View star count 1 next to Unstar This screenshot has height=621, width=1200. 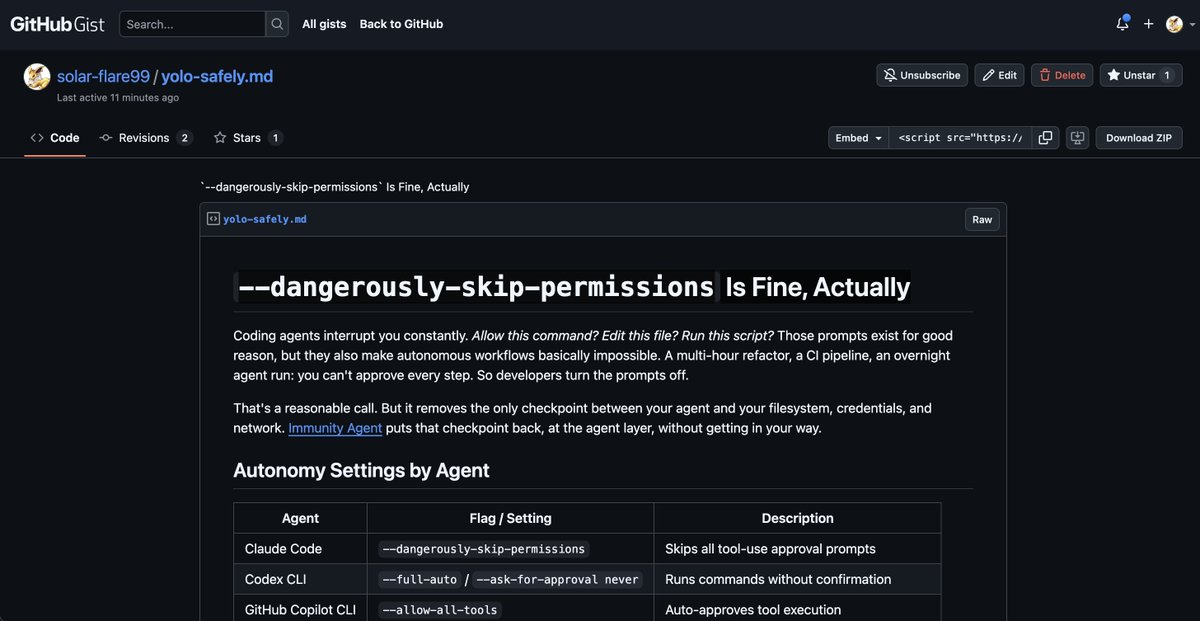click(x=1167, y=75)
